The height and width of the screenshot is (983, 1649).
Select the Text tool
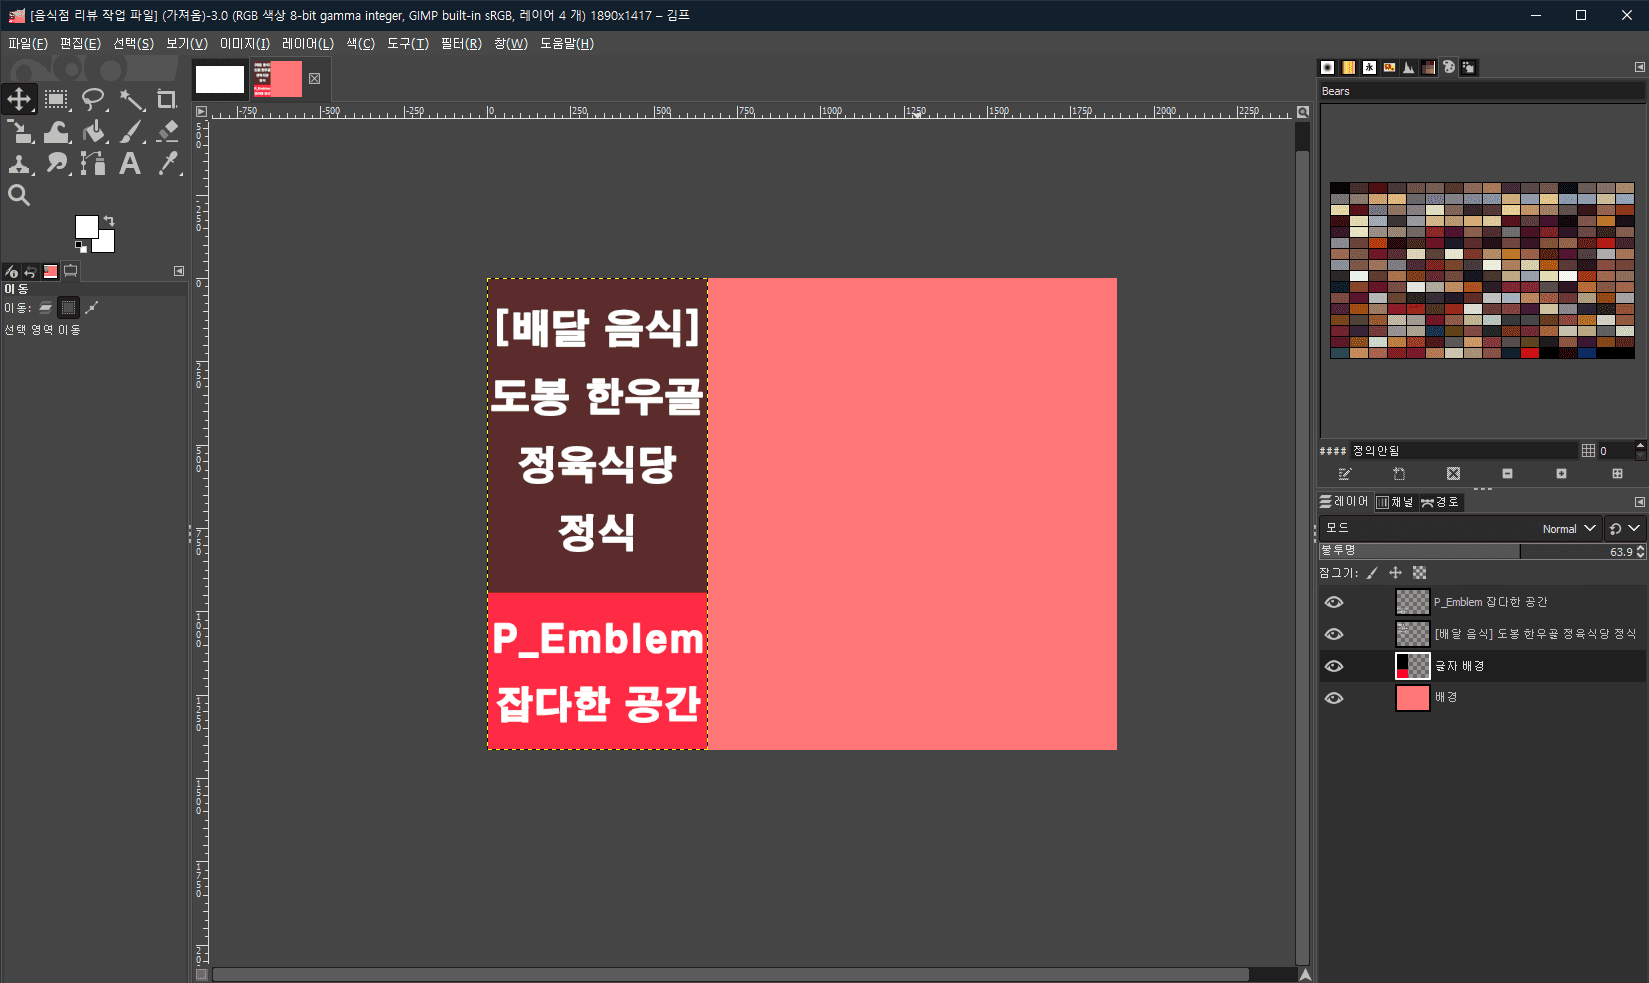point(131,163)
